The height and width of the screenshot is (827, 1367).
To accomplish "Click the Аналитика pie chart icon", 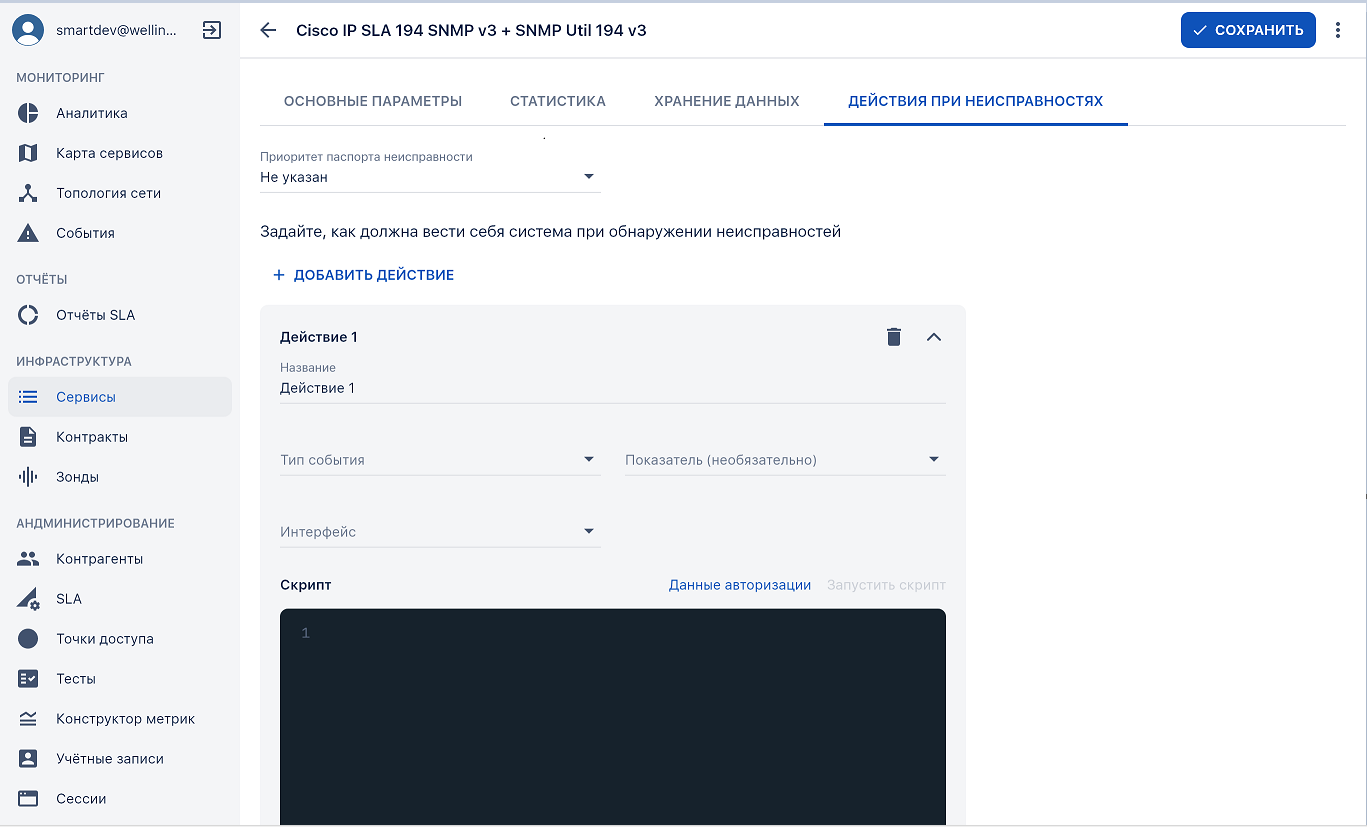I will click(x=28, y=113).
